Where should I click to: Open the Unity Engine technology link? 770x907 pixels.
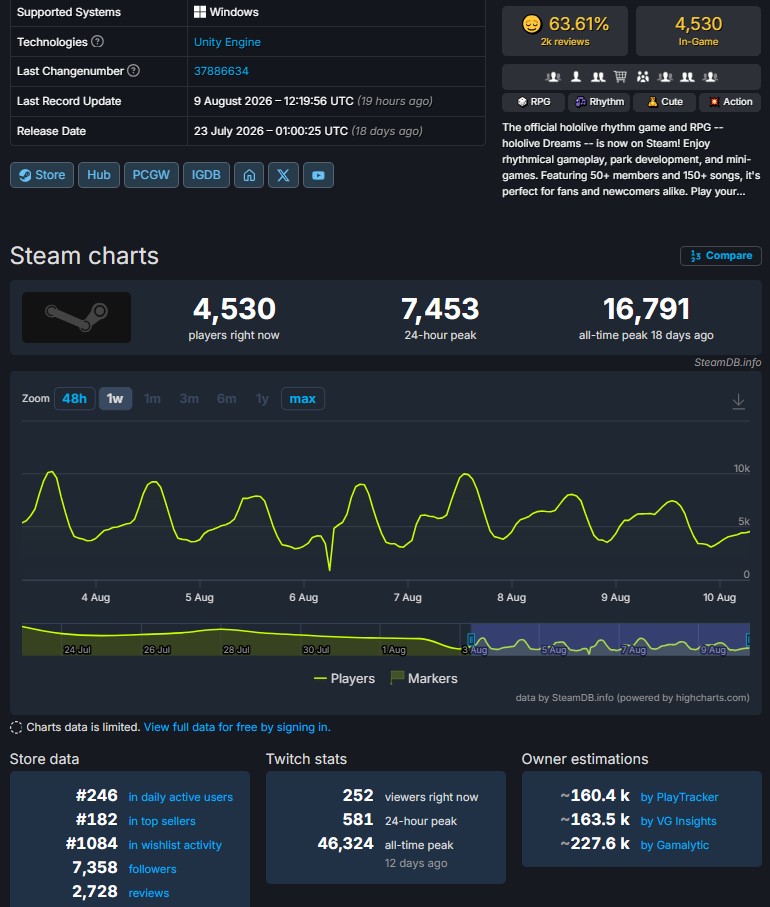click(227, 42)
